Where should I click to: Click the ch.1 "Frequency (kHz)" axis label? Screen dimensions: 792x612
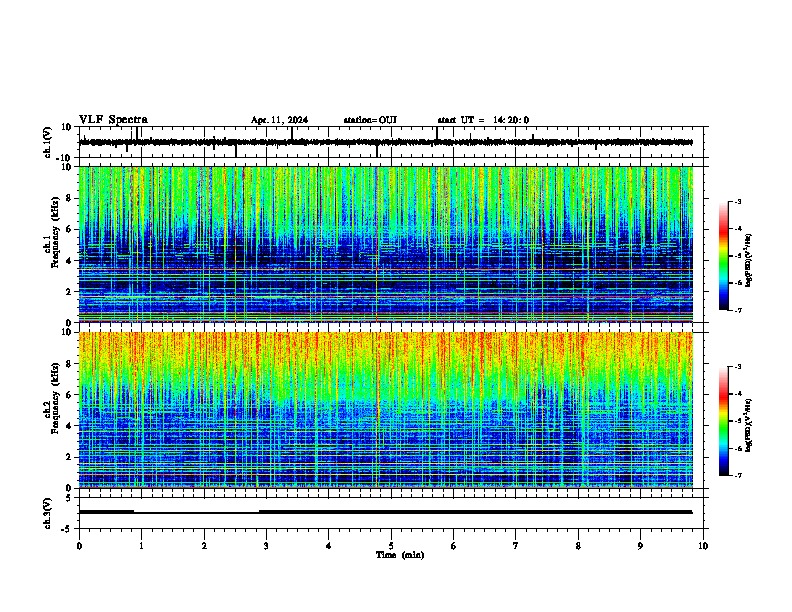(55, 233)
